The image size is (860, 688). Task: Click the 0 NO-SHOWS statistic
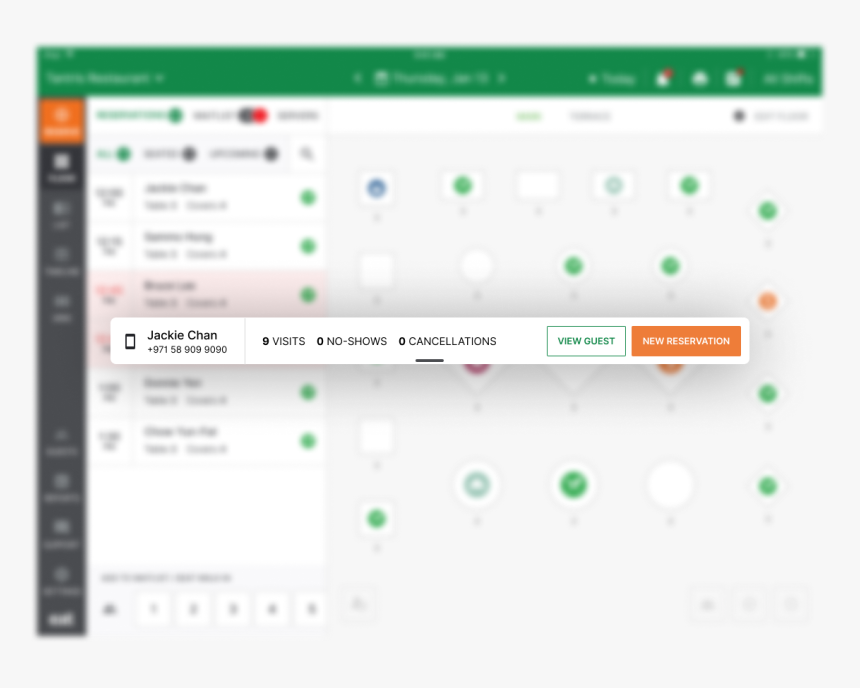[352, 341]
